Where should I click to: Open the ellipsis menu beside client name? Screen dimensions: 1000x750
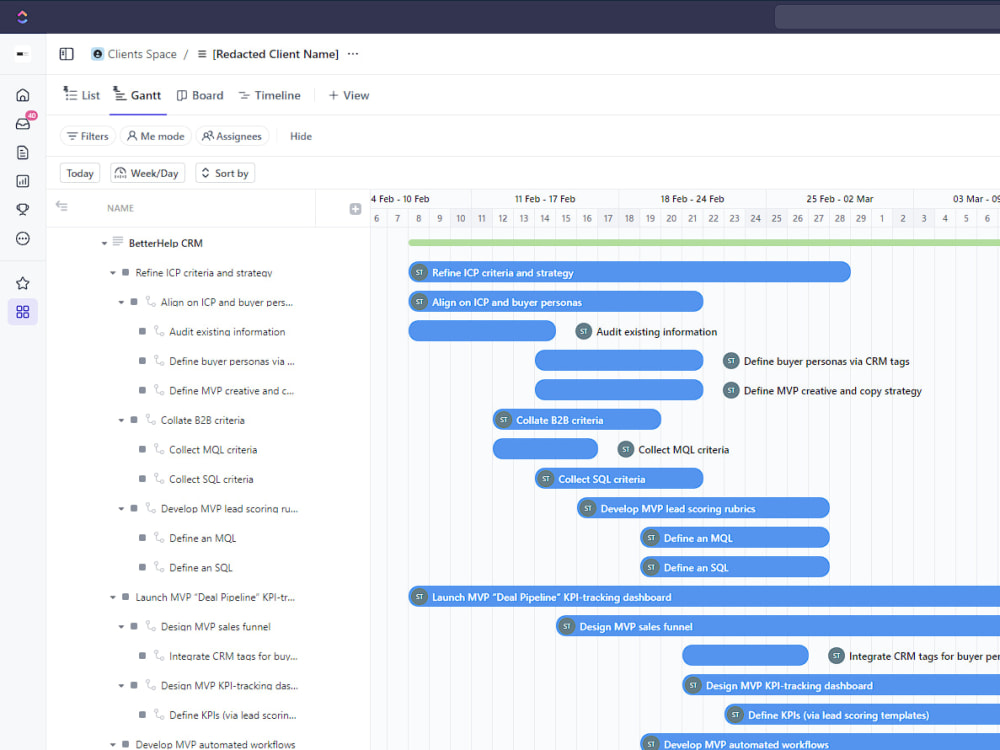pyautogui.click(x=353, y=54)
